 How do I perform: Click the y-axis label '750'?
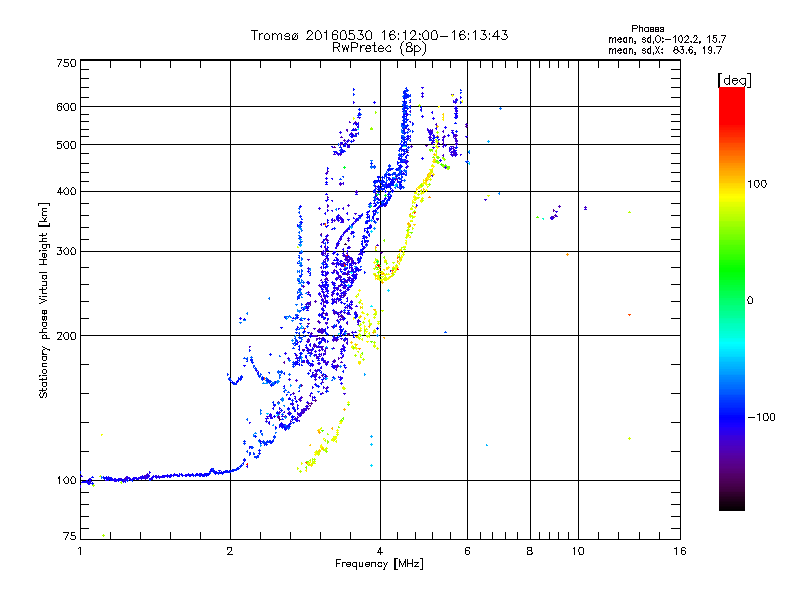(x=66, y=63)
